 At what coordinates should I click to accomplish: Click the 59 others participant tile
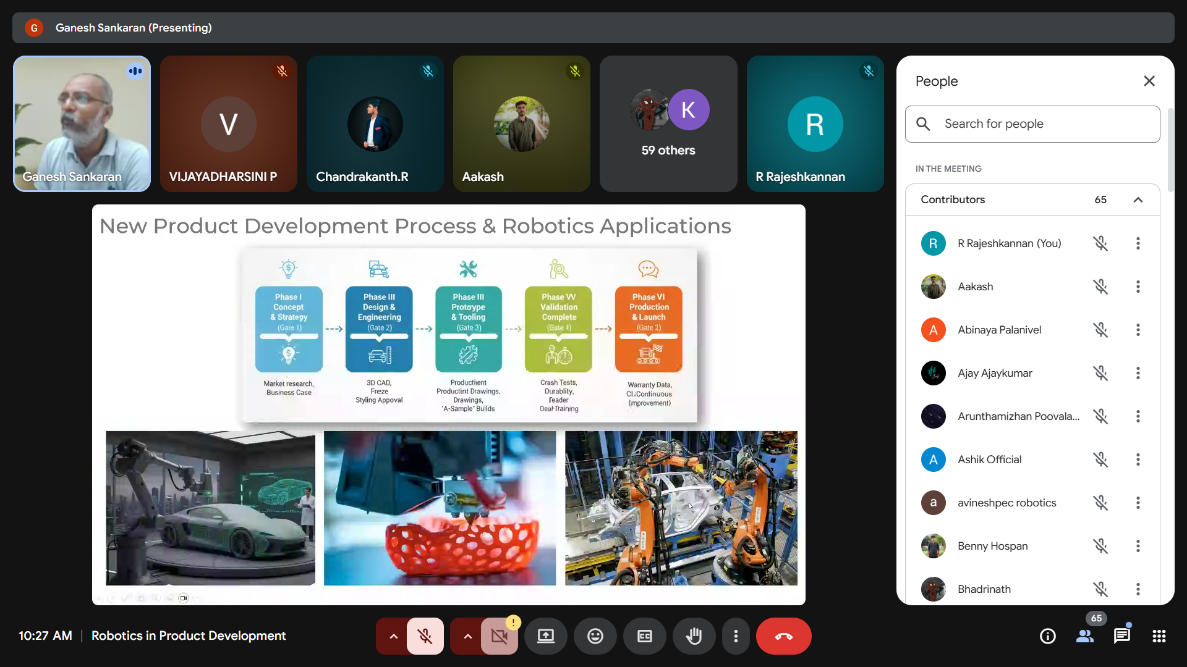click(668, 124)
